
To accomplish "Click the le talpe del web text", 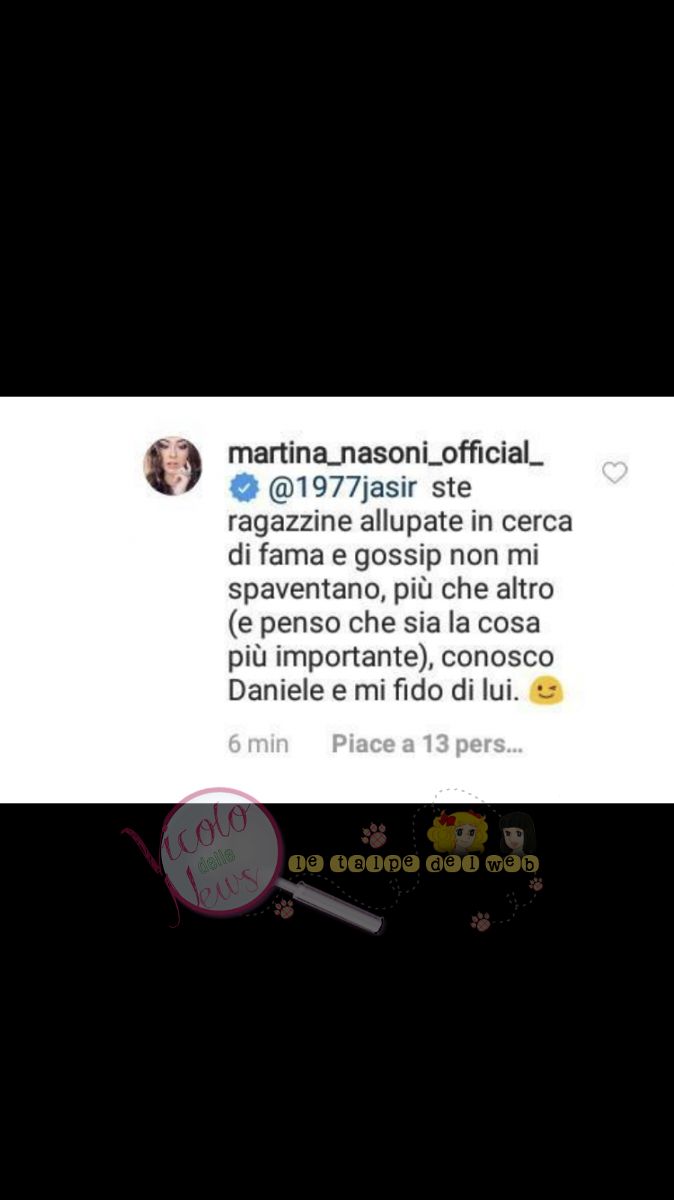I will tap(413, 863).
